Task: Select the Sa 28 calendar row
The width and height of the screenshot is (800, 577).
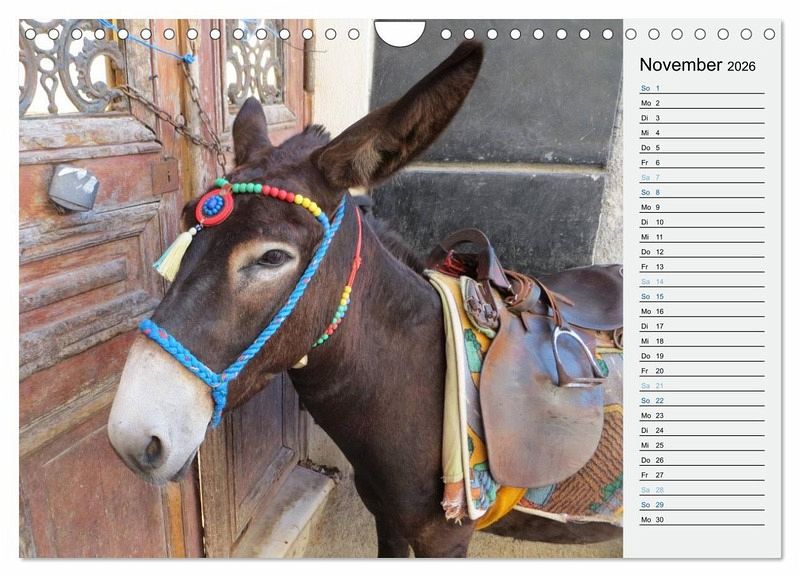Action: (x=702, y=490)
